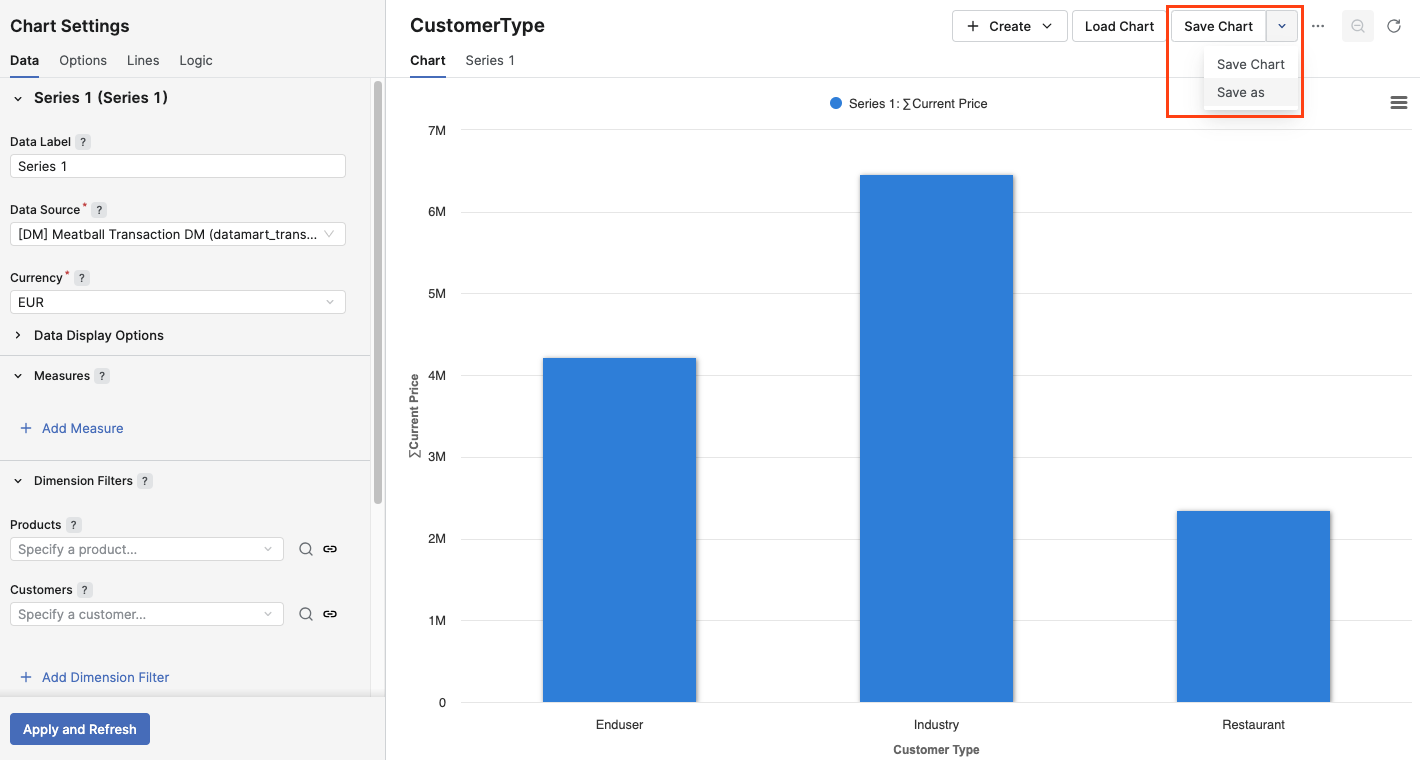The height and width of the screenshot is (760, 1420).
Task: Click the help icon next to Measures
Action: click(102, 376)
